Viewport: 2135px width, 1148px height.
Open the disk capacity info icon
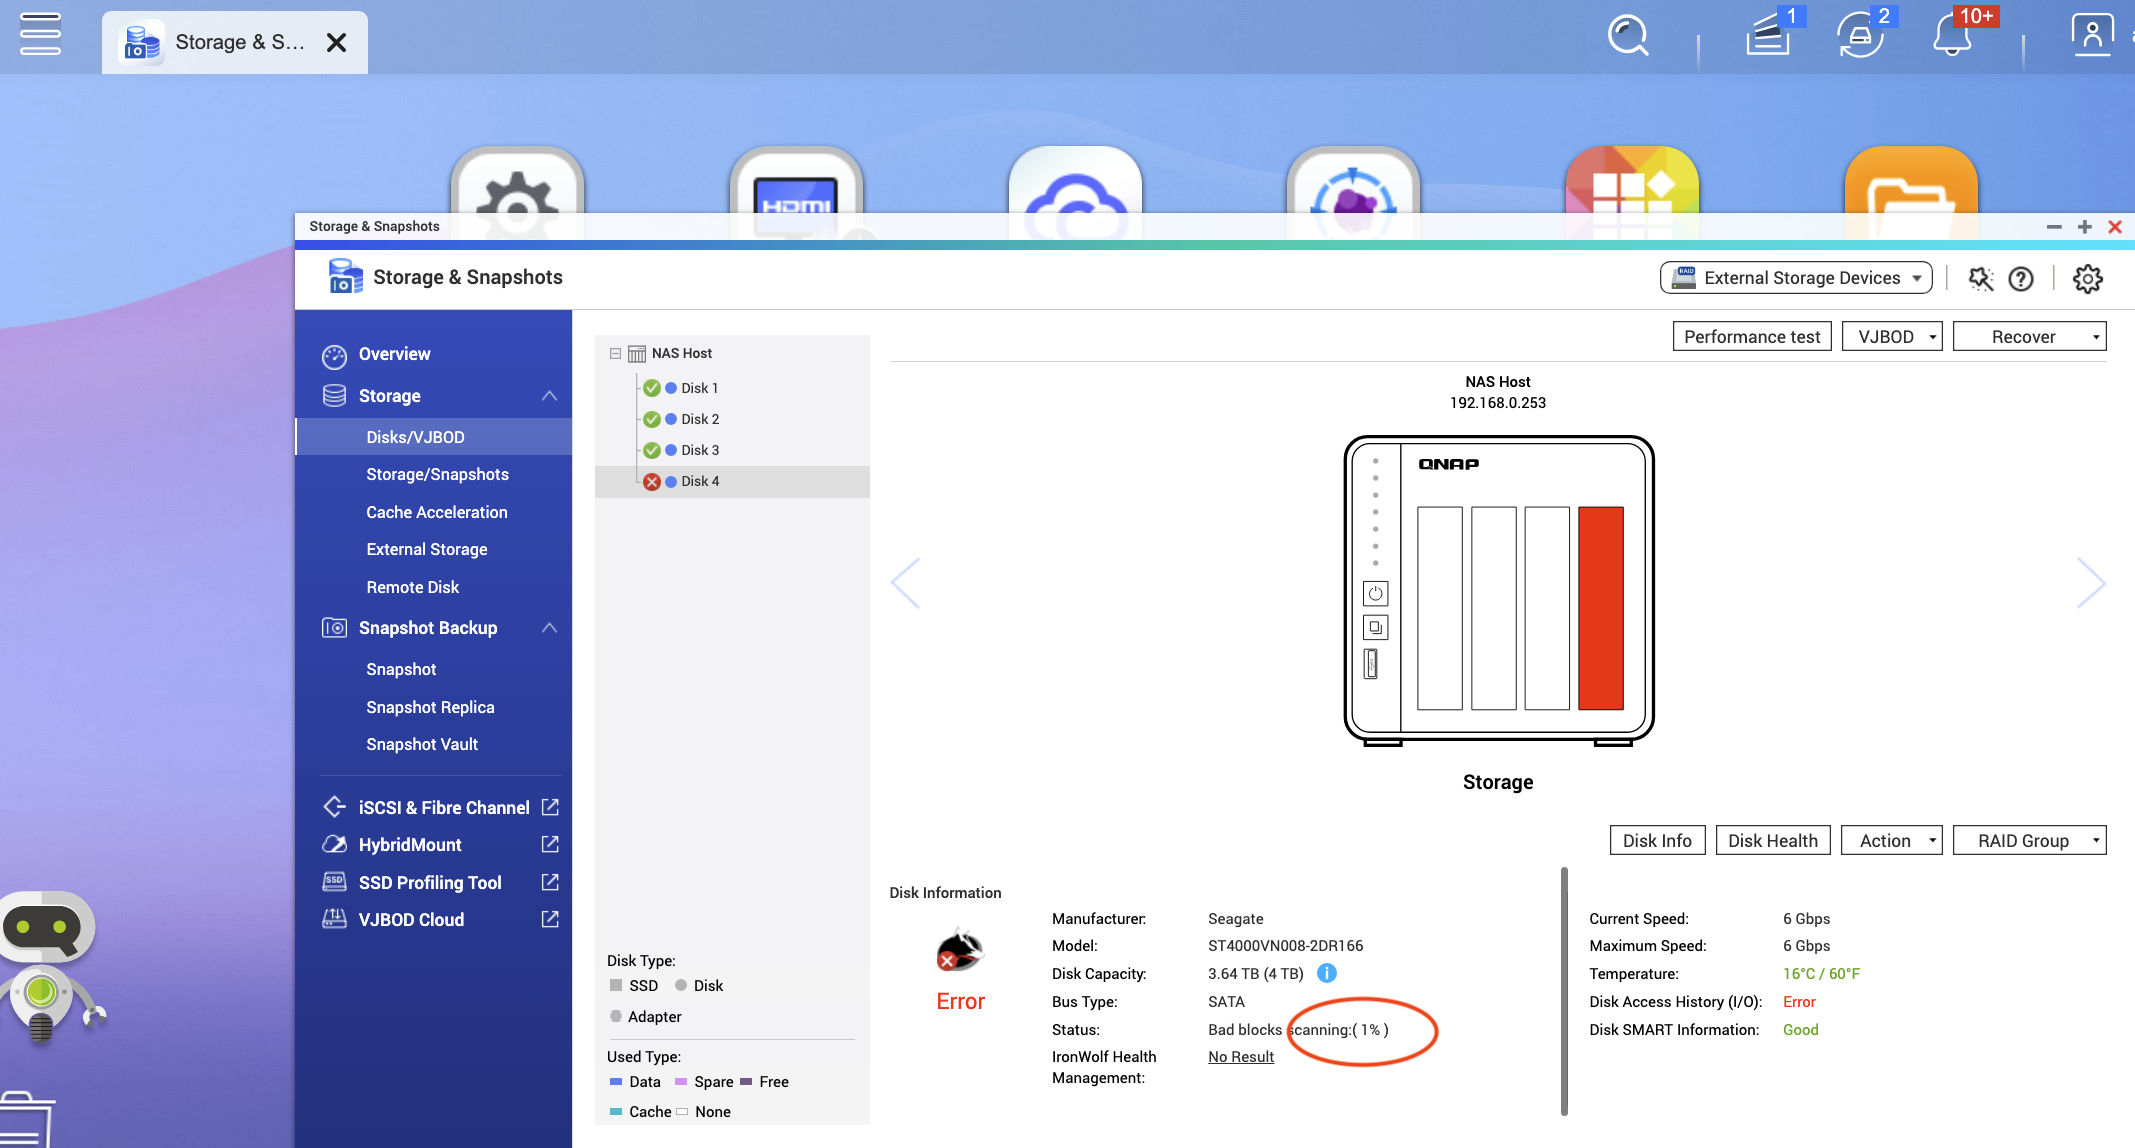coord(1327,973)
